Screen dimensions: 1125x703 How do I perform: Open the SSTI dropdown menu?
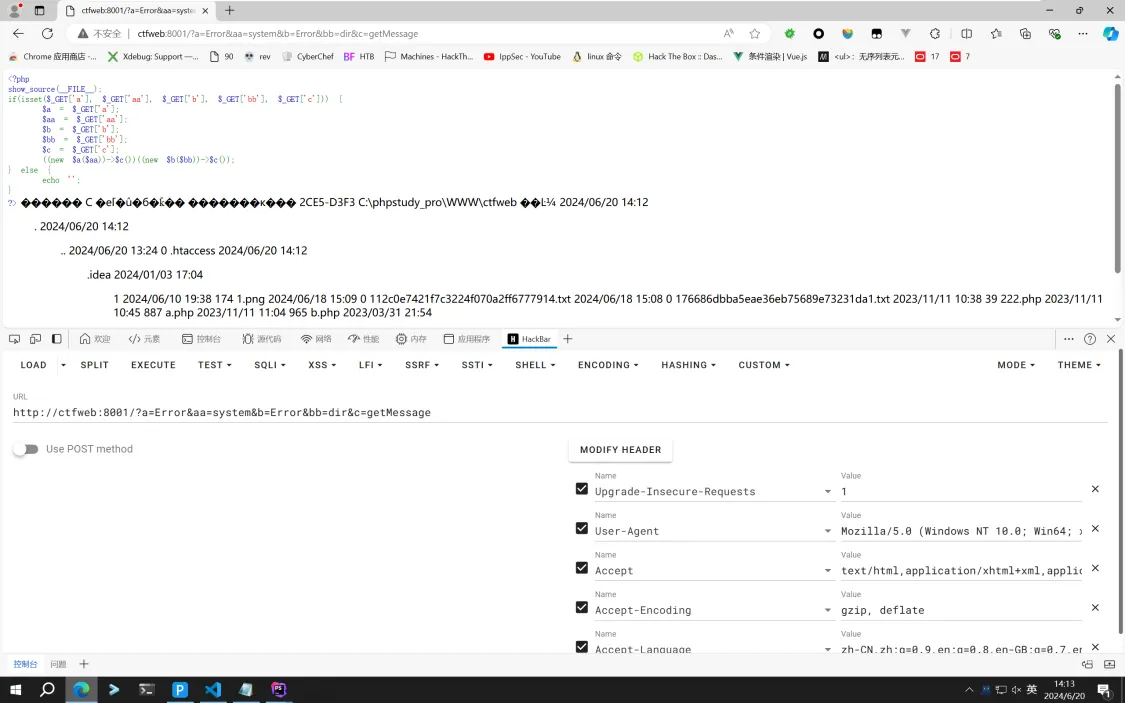click(477, 365)
